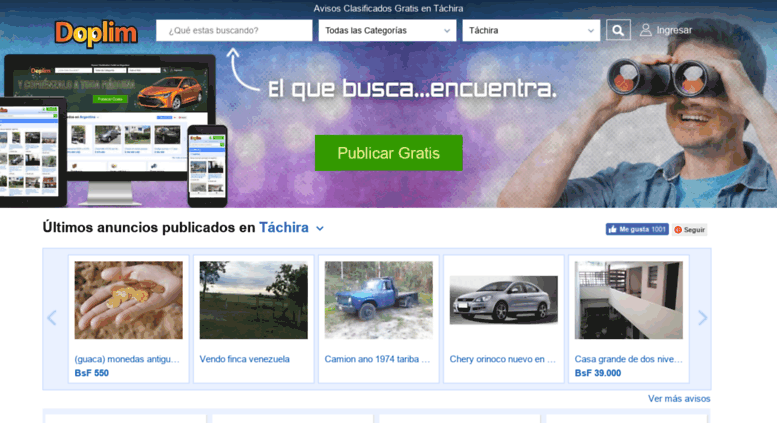Screen dimensions: 777x423
Task: Click the user profile icon beside Ingresar
Action: tap(645, 30)
